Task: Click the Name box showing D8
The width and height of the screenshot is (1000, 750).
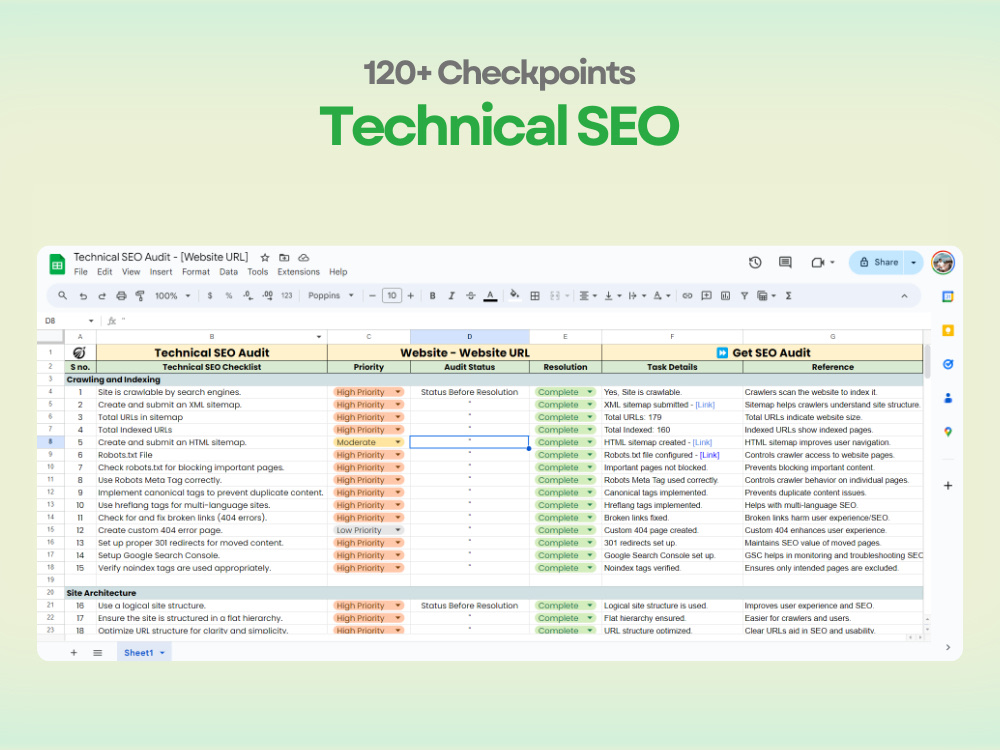Action: point(70,321)
